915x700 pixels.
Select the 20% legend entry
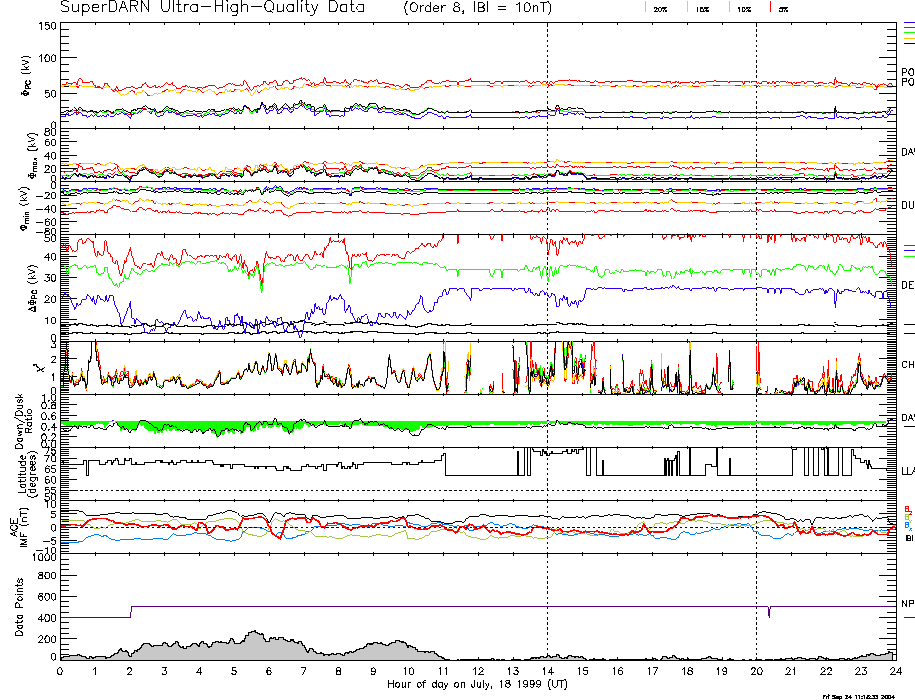coord(659,8)
